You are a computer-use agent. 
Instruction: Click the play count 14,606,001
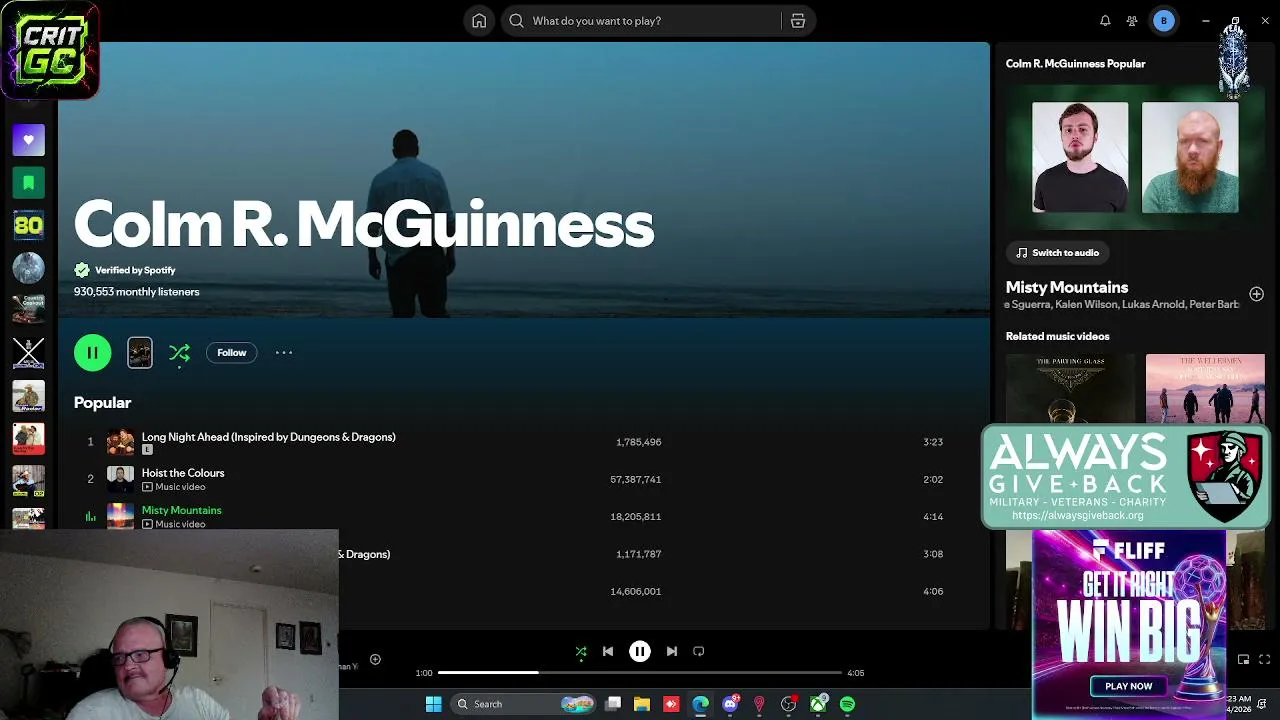click(635, 591)
